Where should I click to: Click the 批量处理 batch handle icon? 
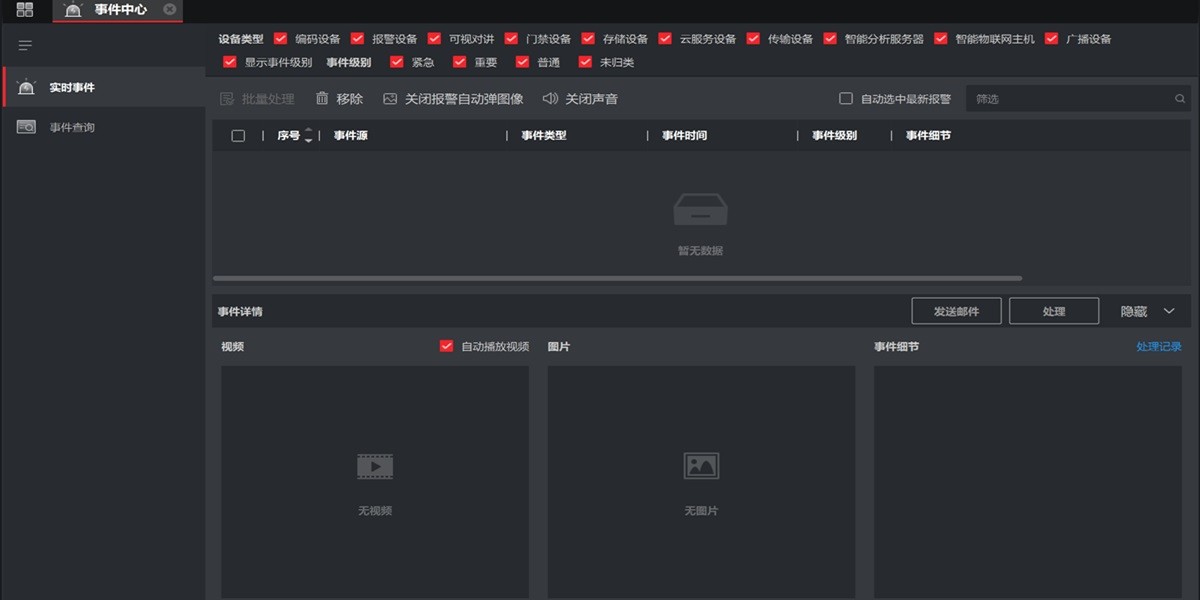click(x=226, y=99)
